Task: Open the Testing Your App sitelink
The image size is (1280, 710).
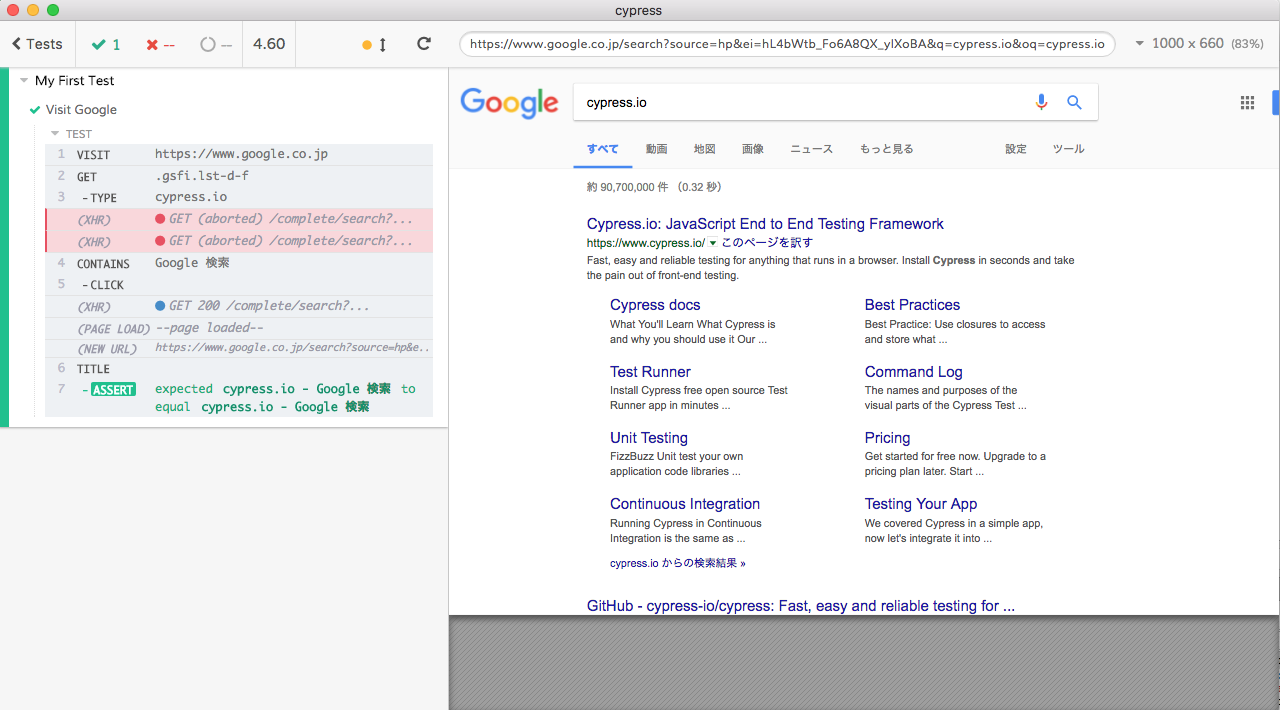Action: (921, 504)
